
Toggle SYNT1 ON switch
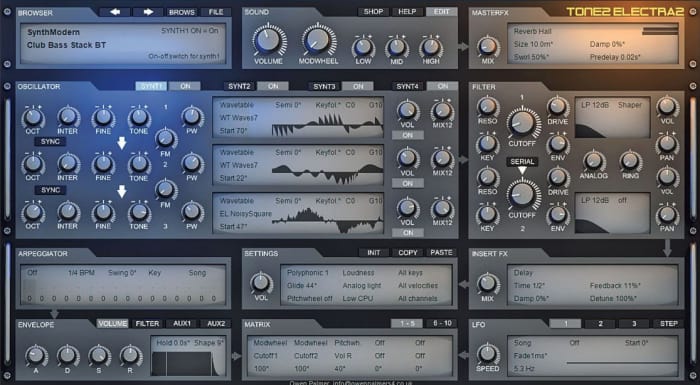click(x=184, y=86)
